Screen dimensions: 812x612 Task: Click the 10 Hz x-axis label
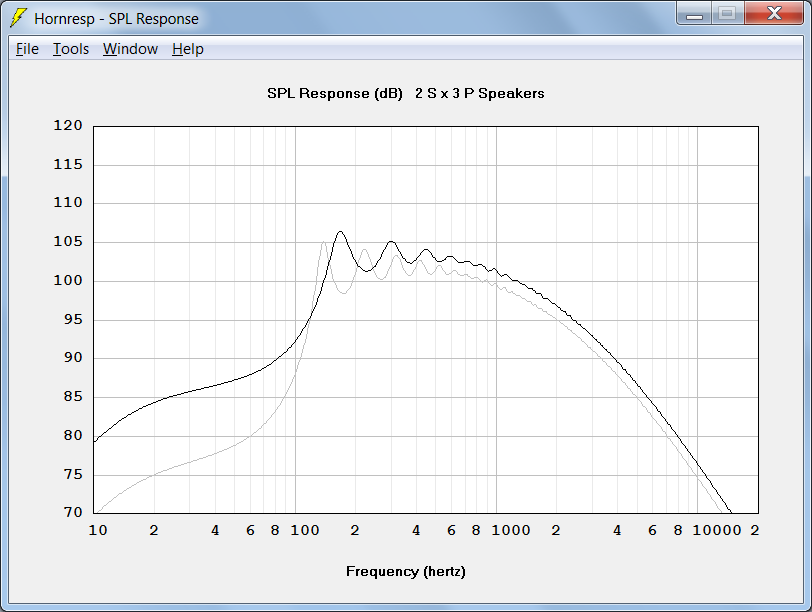point(98,530)
